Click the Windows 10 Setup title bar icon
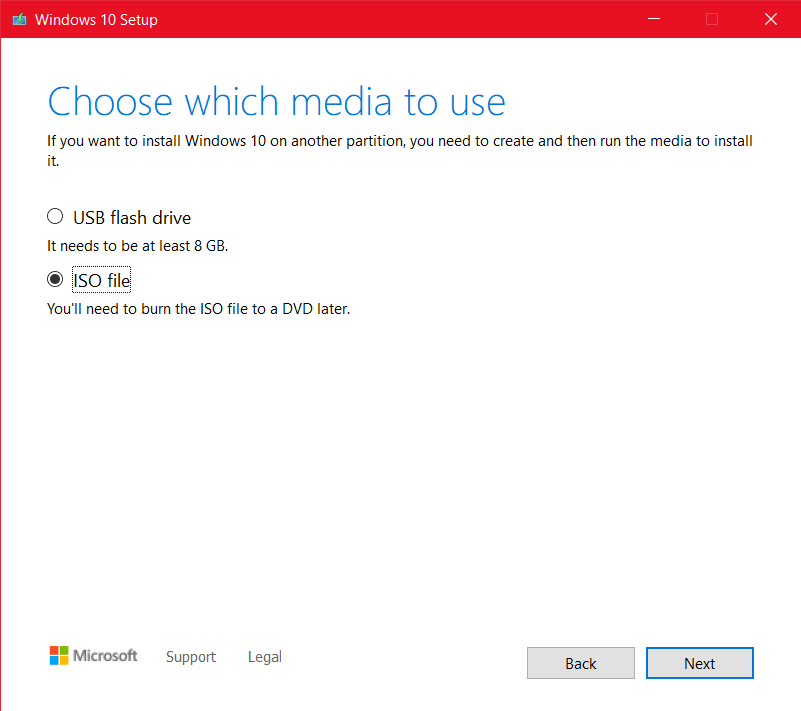This screenshot has height=711, width=801. [19, 19]
